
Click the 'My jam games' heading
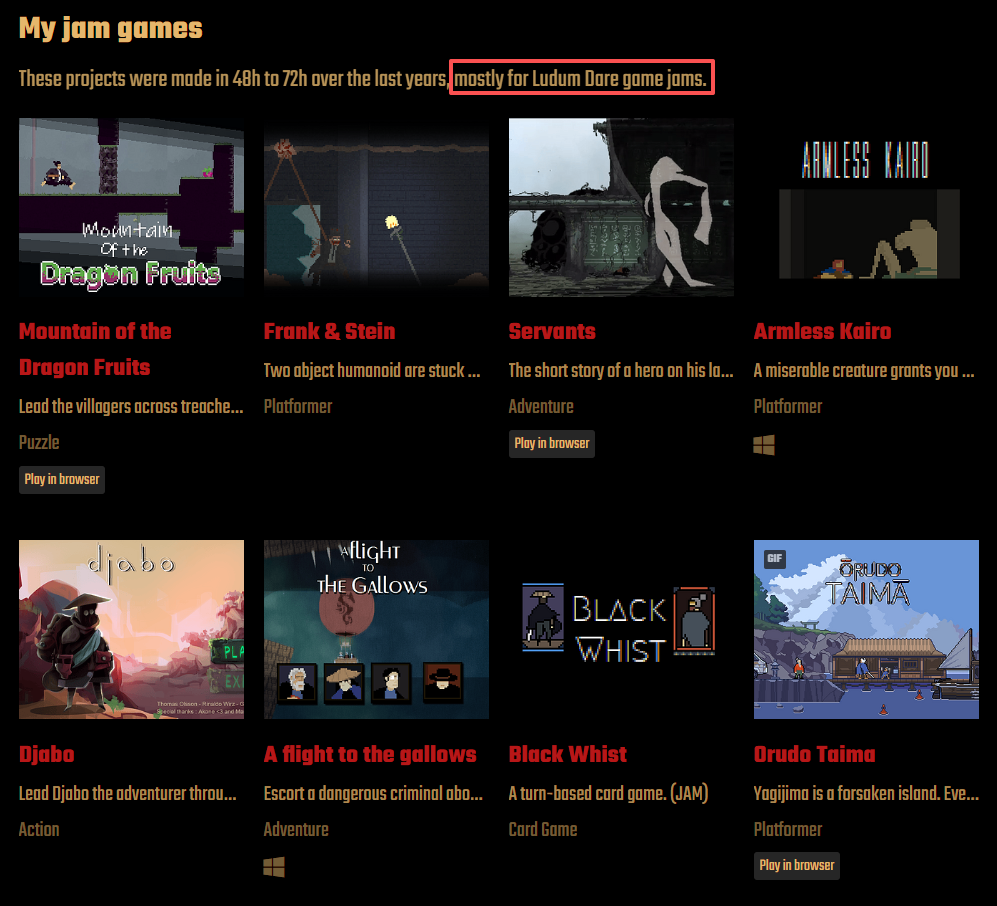click(x=111, y=29)
